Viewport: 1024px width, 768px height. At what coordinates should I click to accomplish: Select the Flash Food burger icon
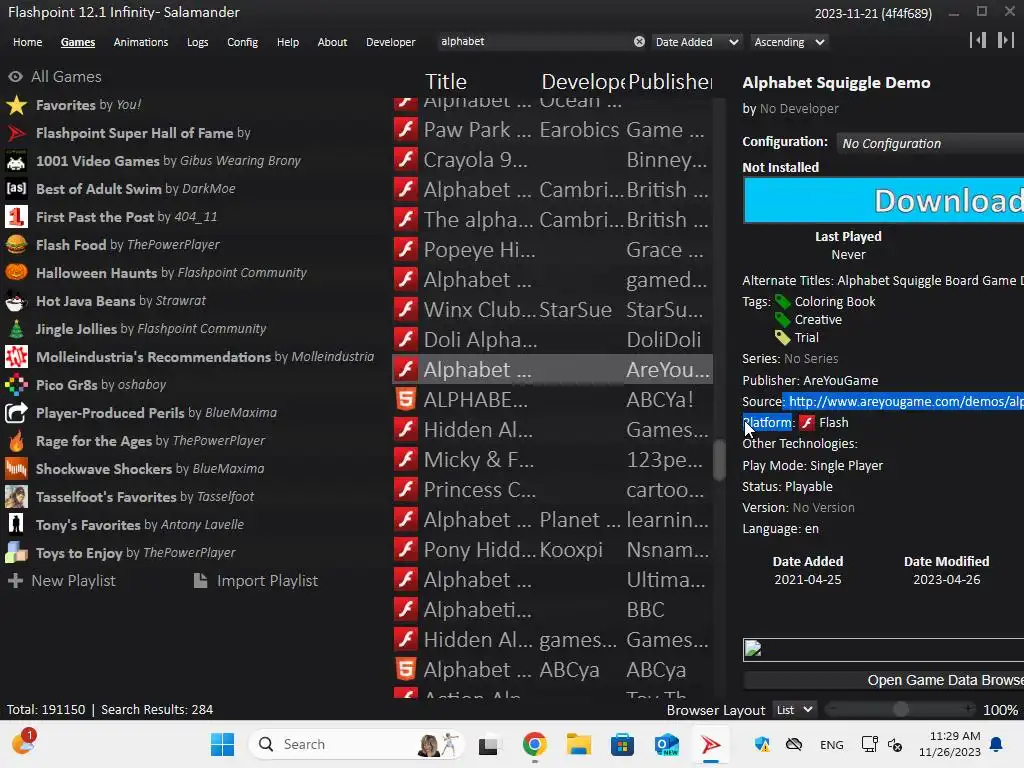[16, 245]
